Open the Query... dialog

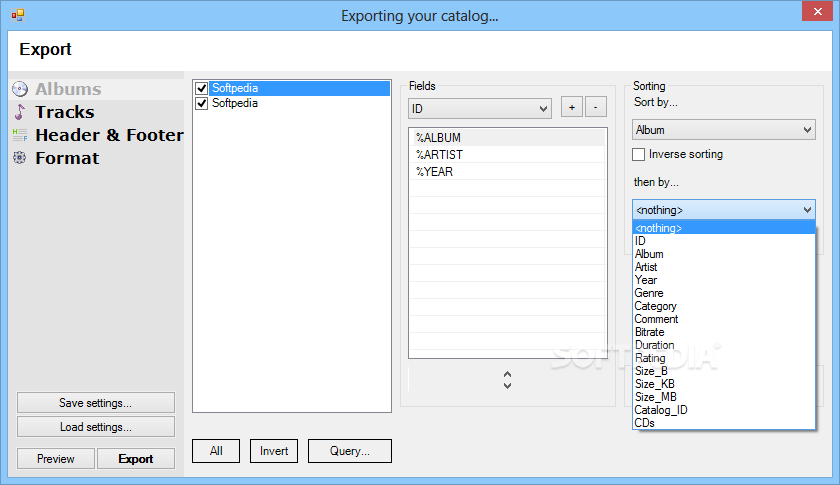click(x=350, y=451)
